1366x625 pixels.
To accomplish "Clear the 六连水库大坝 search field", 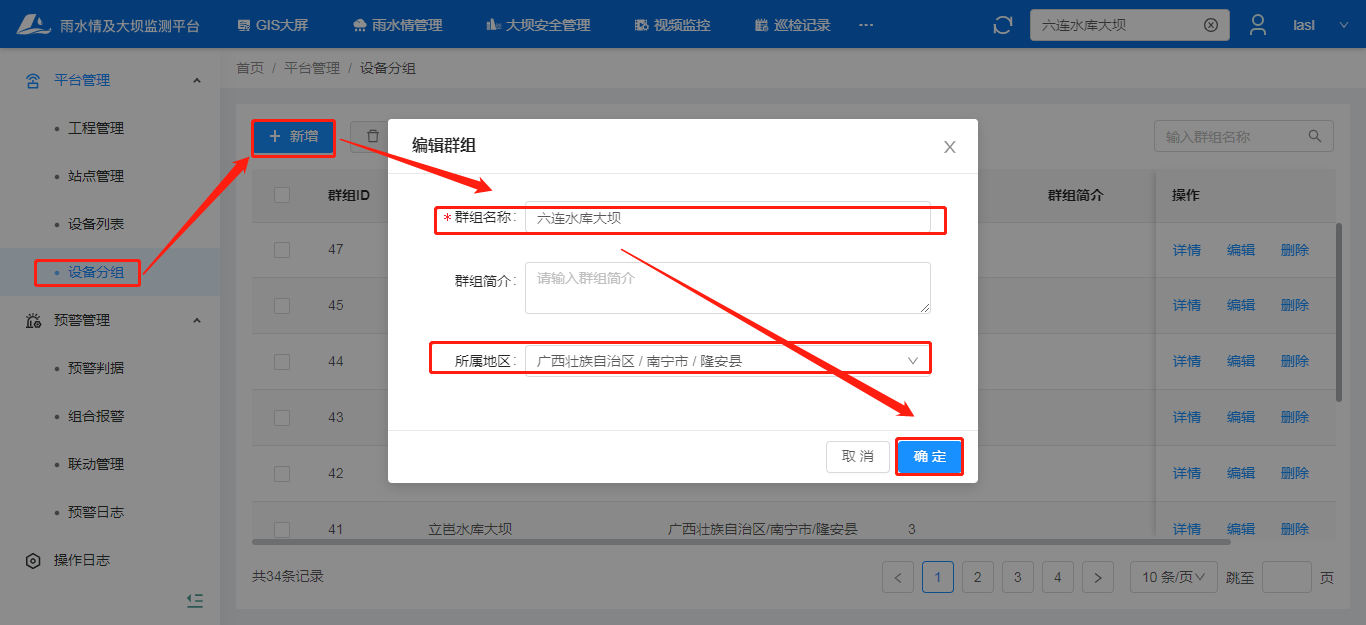I will coord(1210,25).
